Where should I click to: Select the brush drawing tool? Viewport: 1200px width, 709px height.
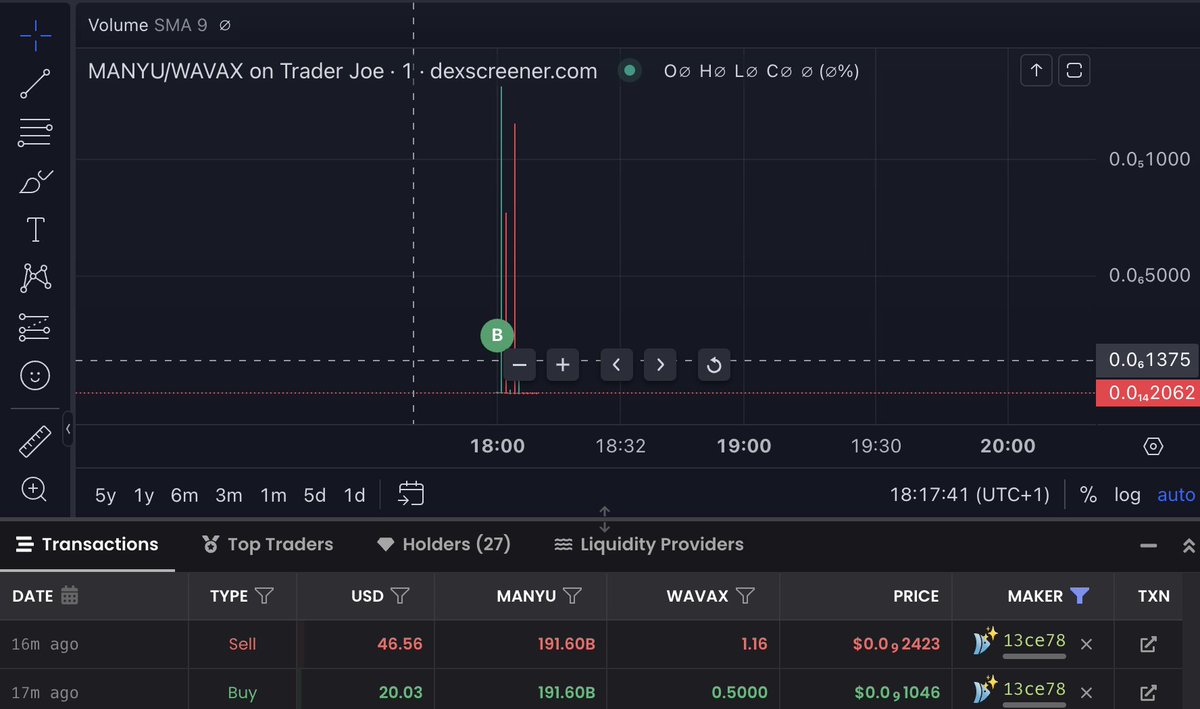[35, 182]
